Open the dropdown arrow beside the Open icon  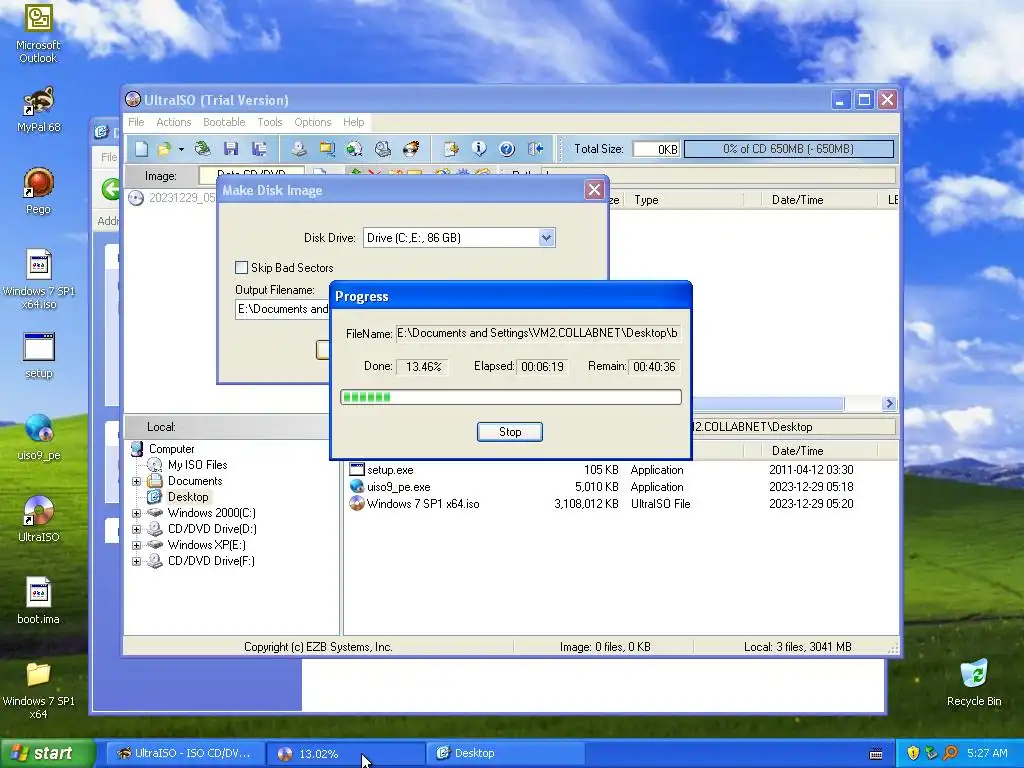pyautogui.click(x=181, y=150)
